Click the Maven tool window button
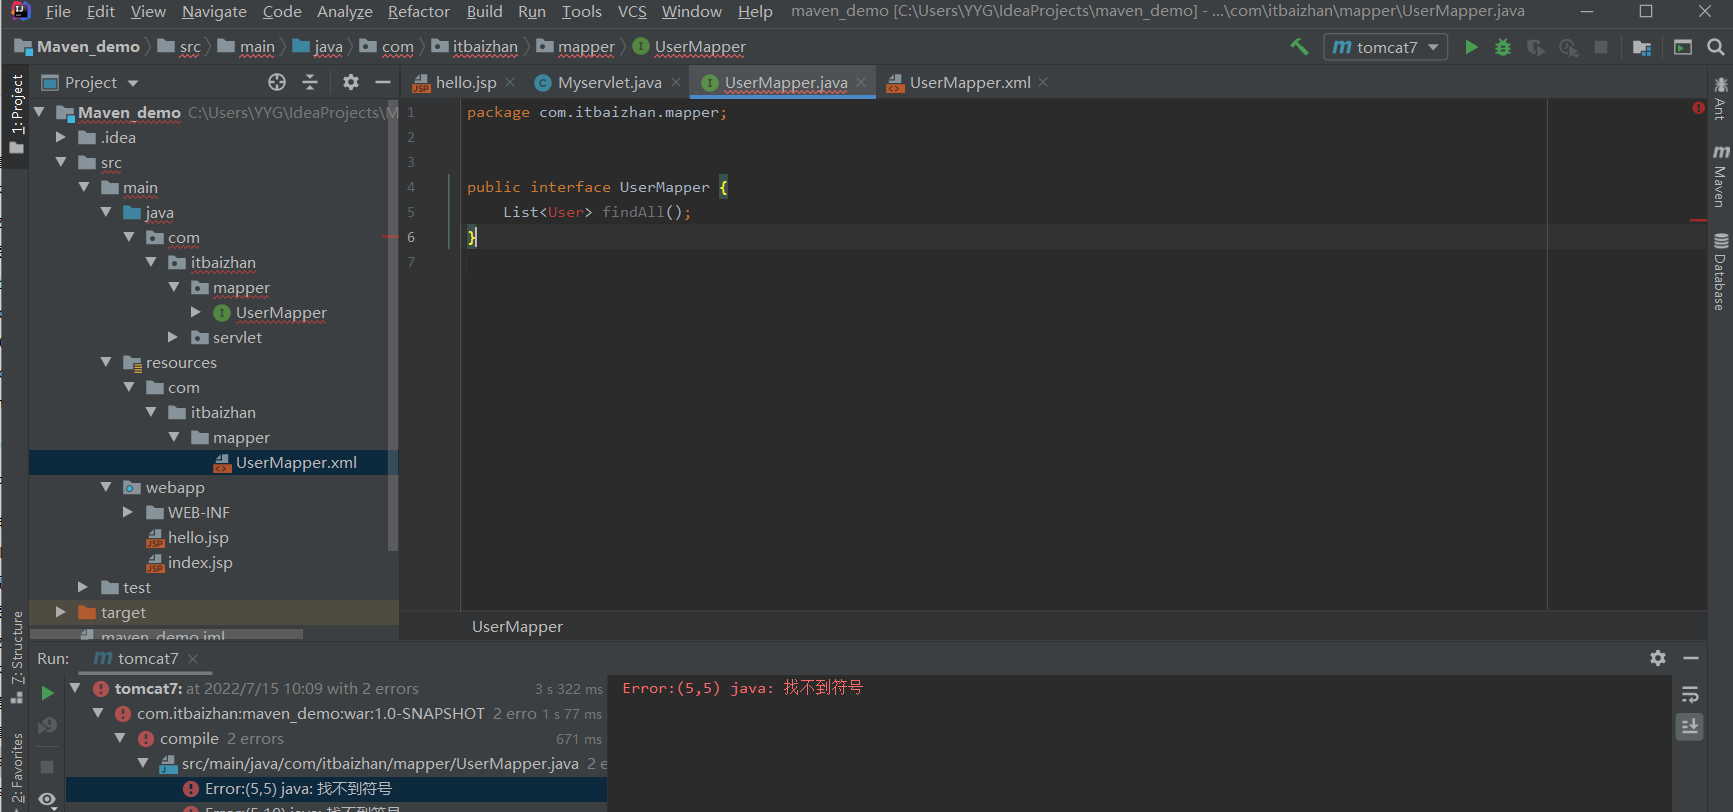 [1720, 175]
